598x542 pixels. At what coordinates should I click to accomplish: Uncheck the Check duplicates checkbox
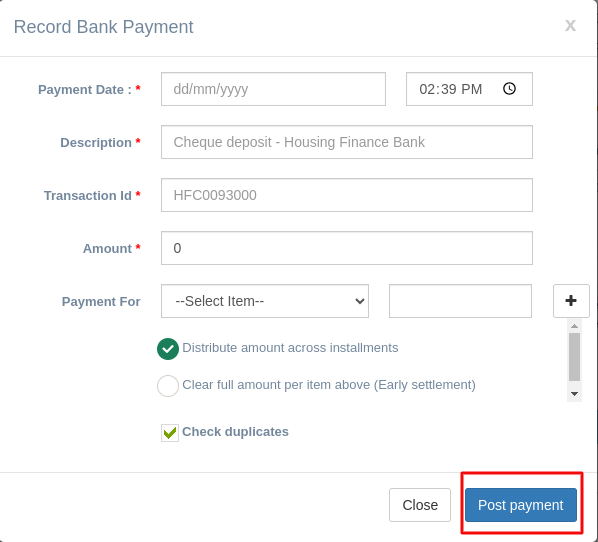170,433
